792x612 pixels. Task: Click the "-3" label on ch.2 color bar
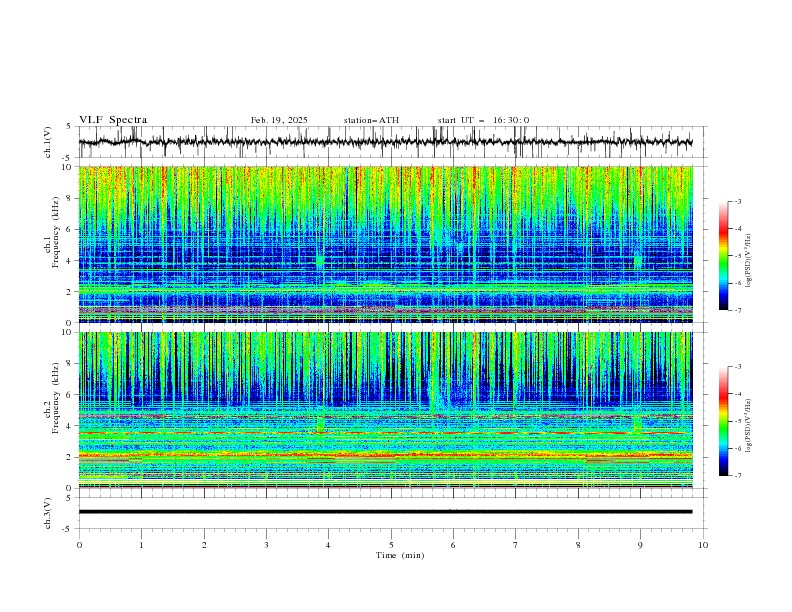coord(738,367)
